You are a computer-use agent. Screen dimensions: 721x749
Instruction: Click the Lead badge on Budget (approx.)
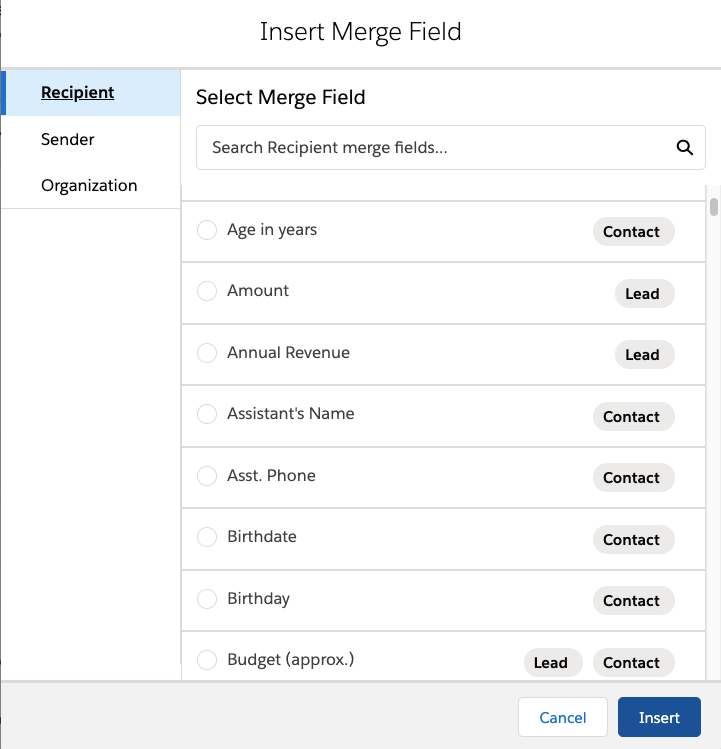[x=551, y=663]
